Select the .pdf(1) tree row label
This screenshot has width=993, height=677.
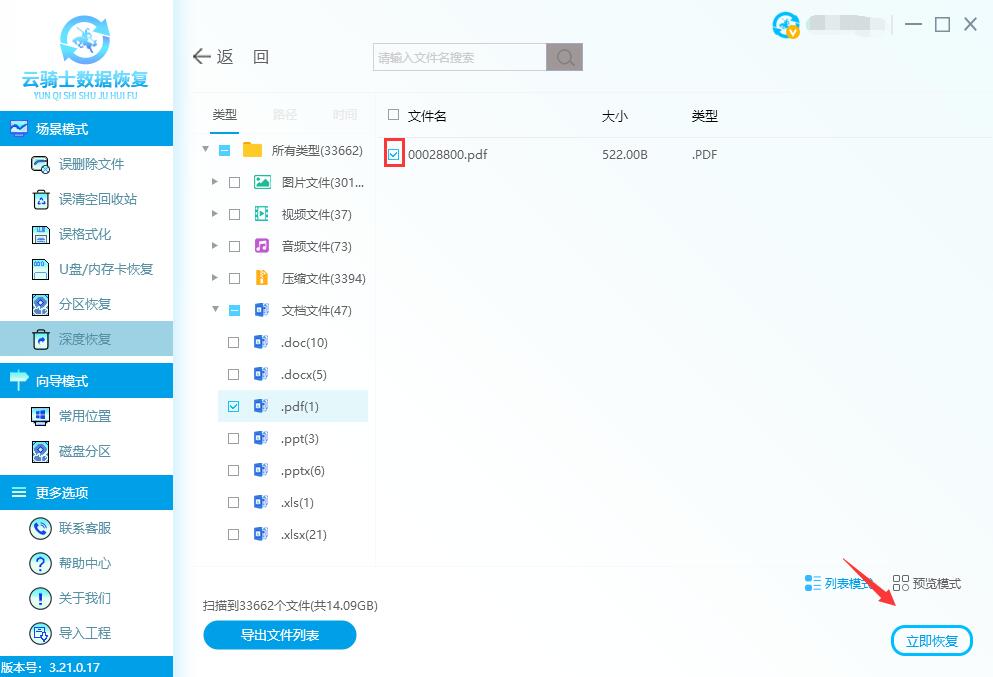[x=300, y=407]
